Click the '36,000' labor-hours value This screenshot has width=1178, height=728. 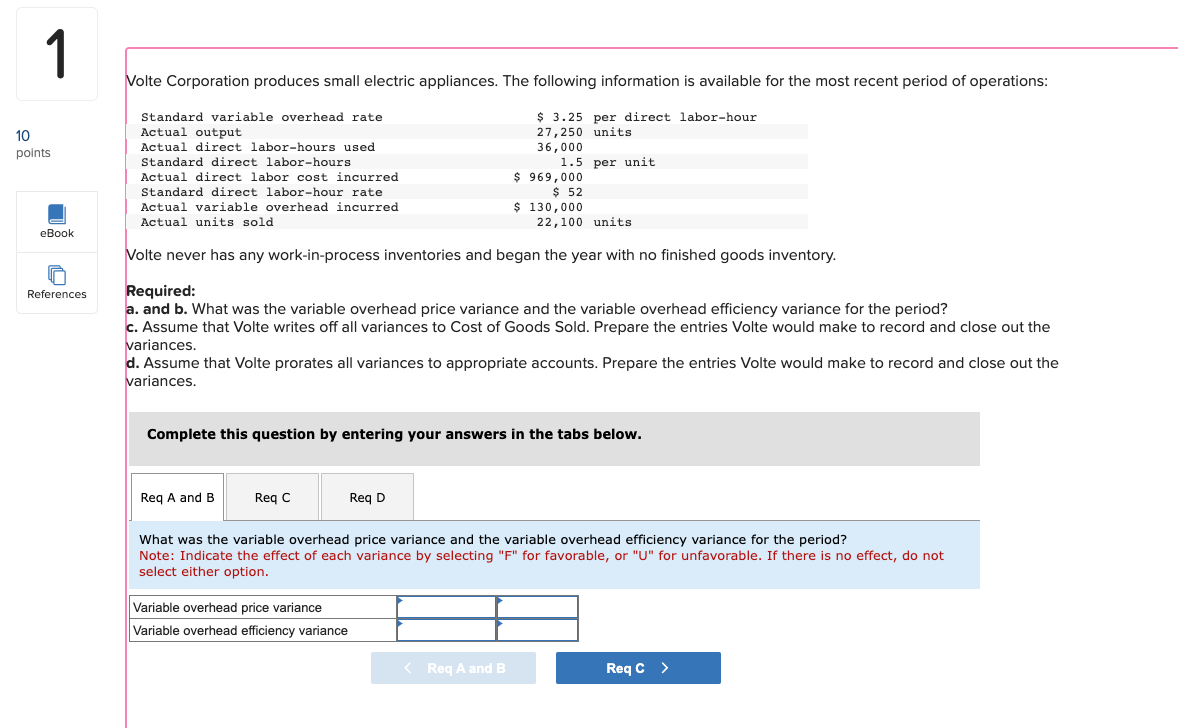[x=560, y=147]
